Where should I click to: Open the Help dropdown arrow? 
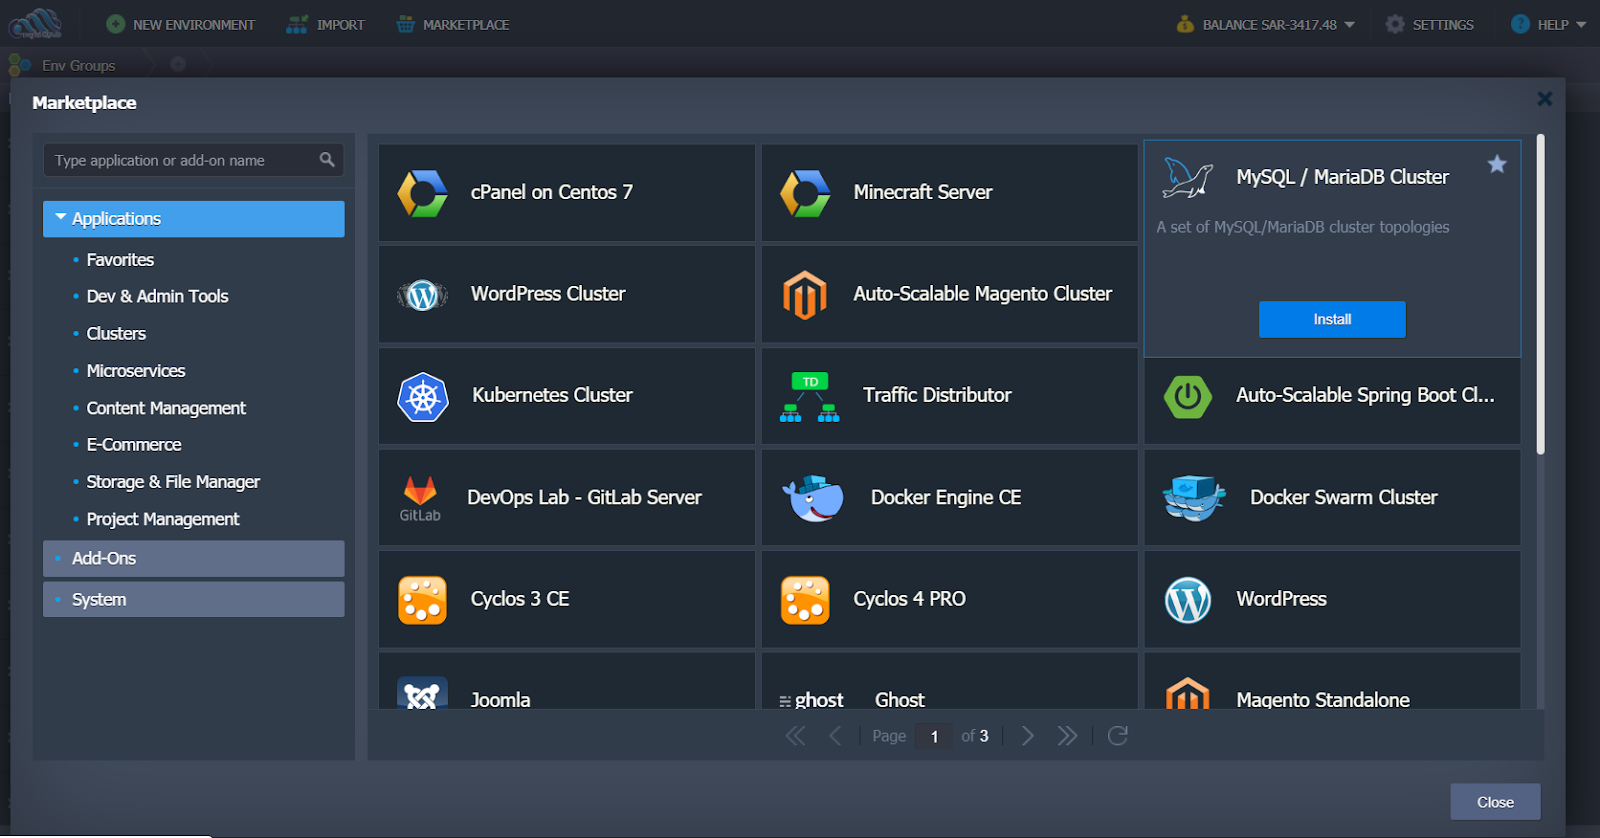[1581, 25]
